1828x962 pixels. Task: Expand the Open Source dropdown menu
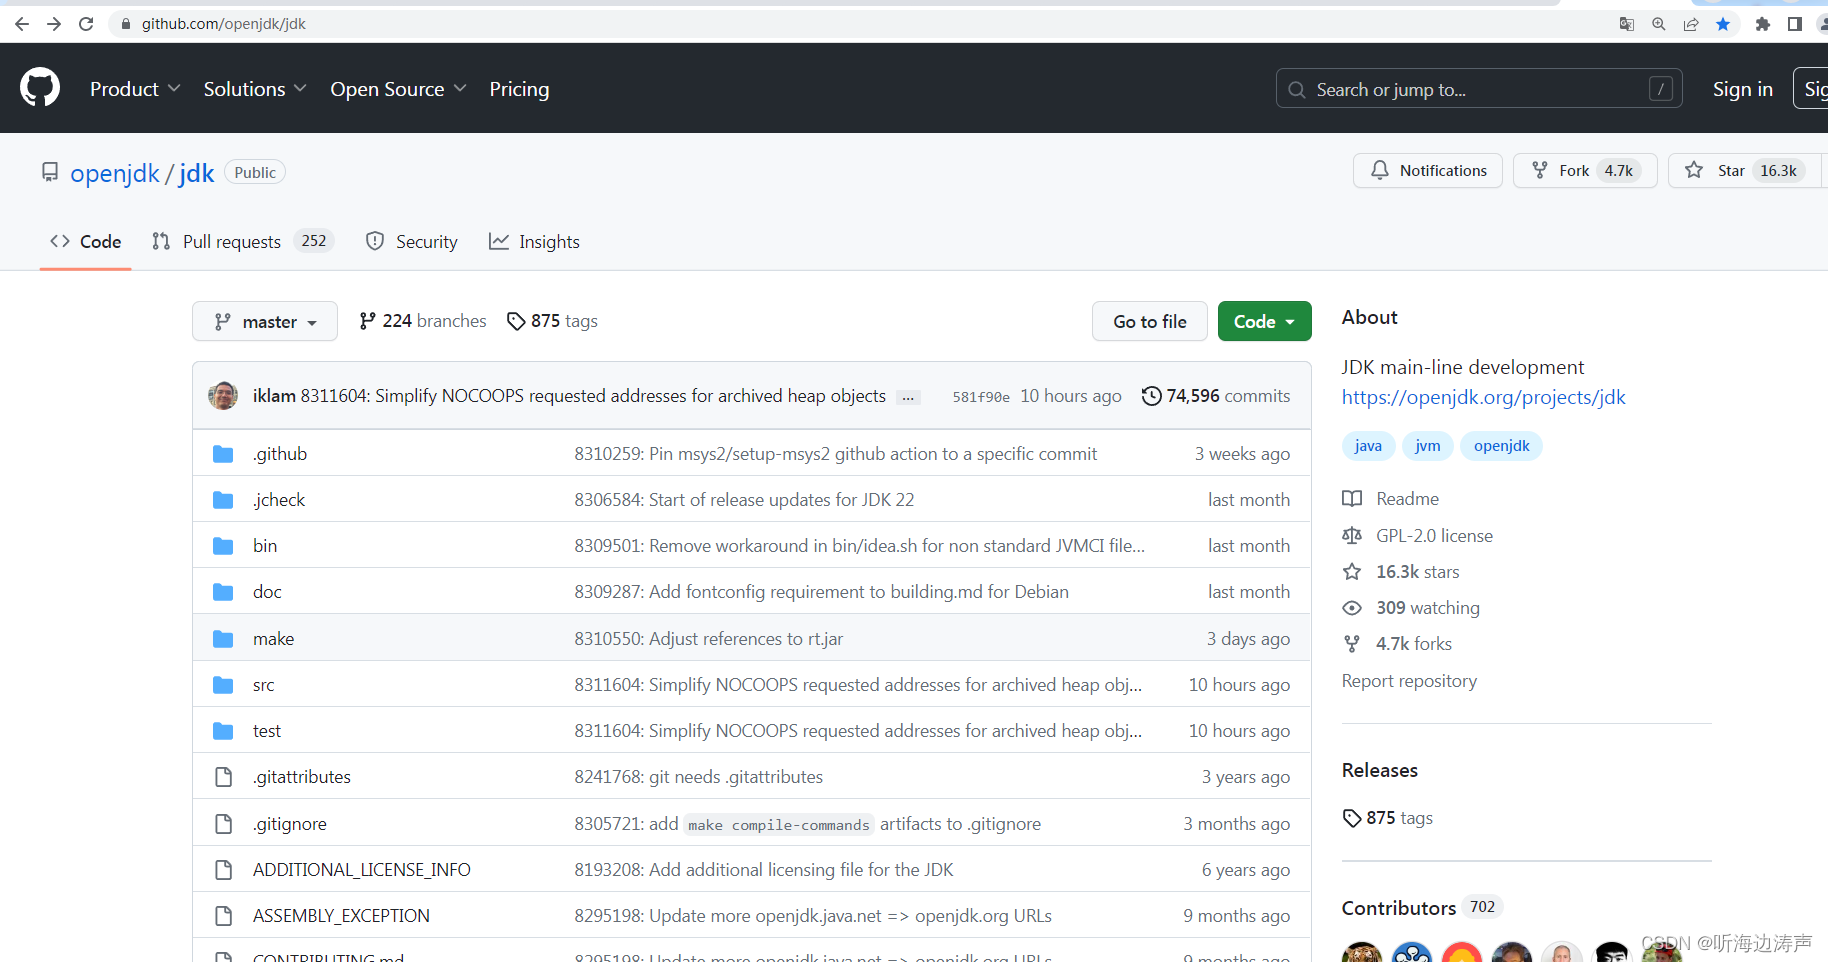[398, 89]
